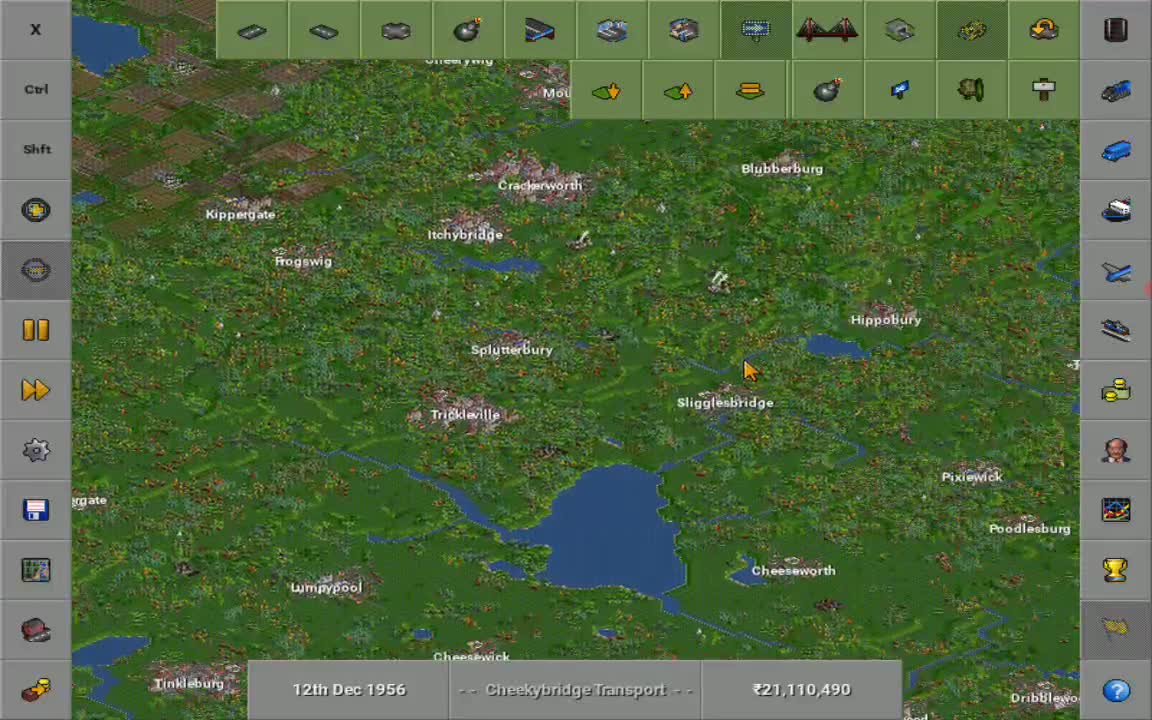Open the world map menu
The image size is (1152, 720).
[35, 570]
